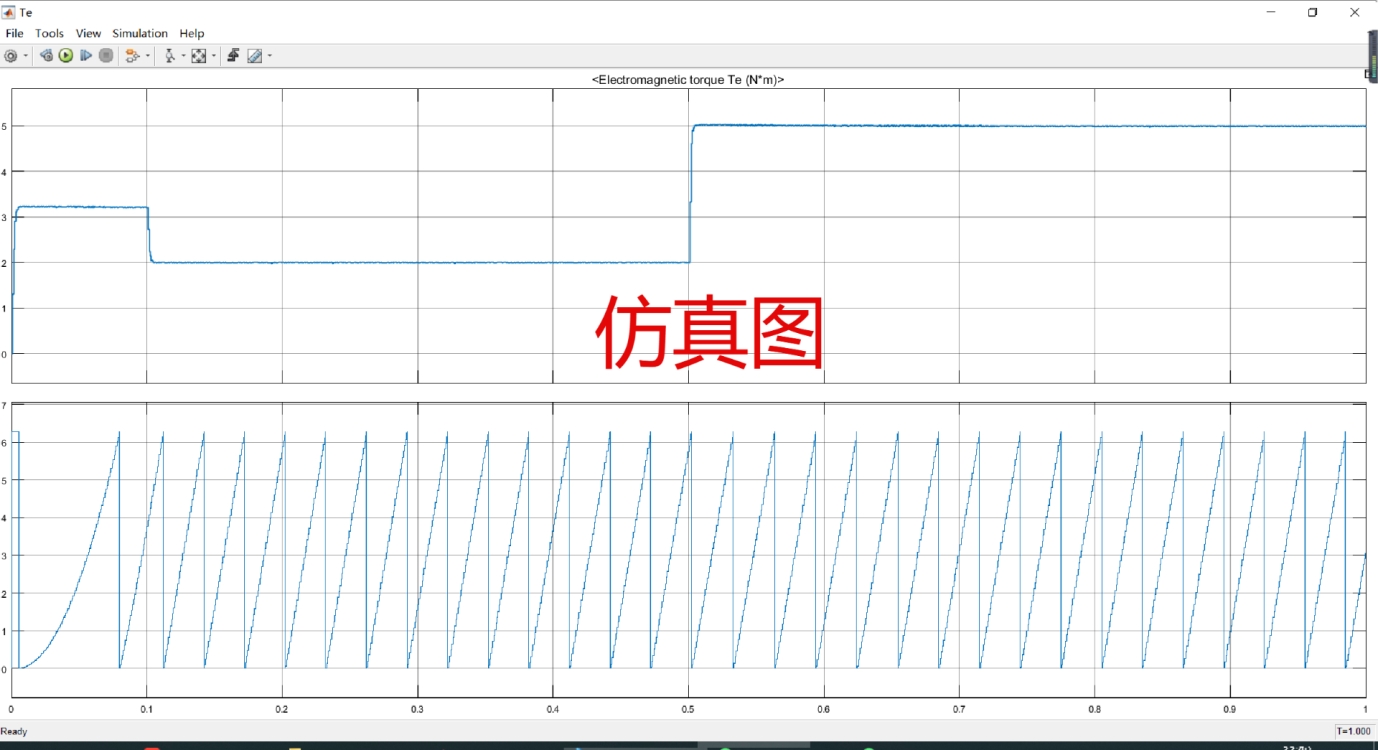This screenshot has height=750, width=1378.
Task: Click the Te scope icon in the title bar
Action: [9, 12]
